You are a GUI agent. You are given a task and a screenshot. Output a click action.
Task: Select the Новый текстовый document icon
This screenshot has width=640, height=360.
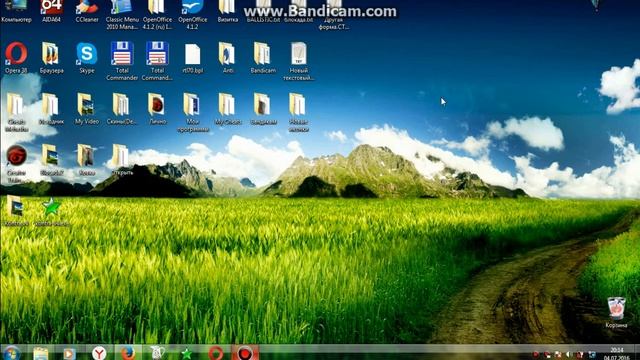click(x=298, y=61)
